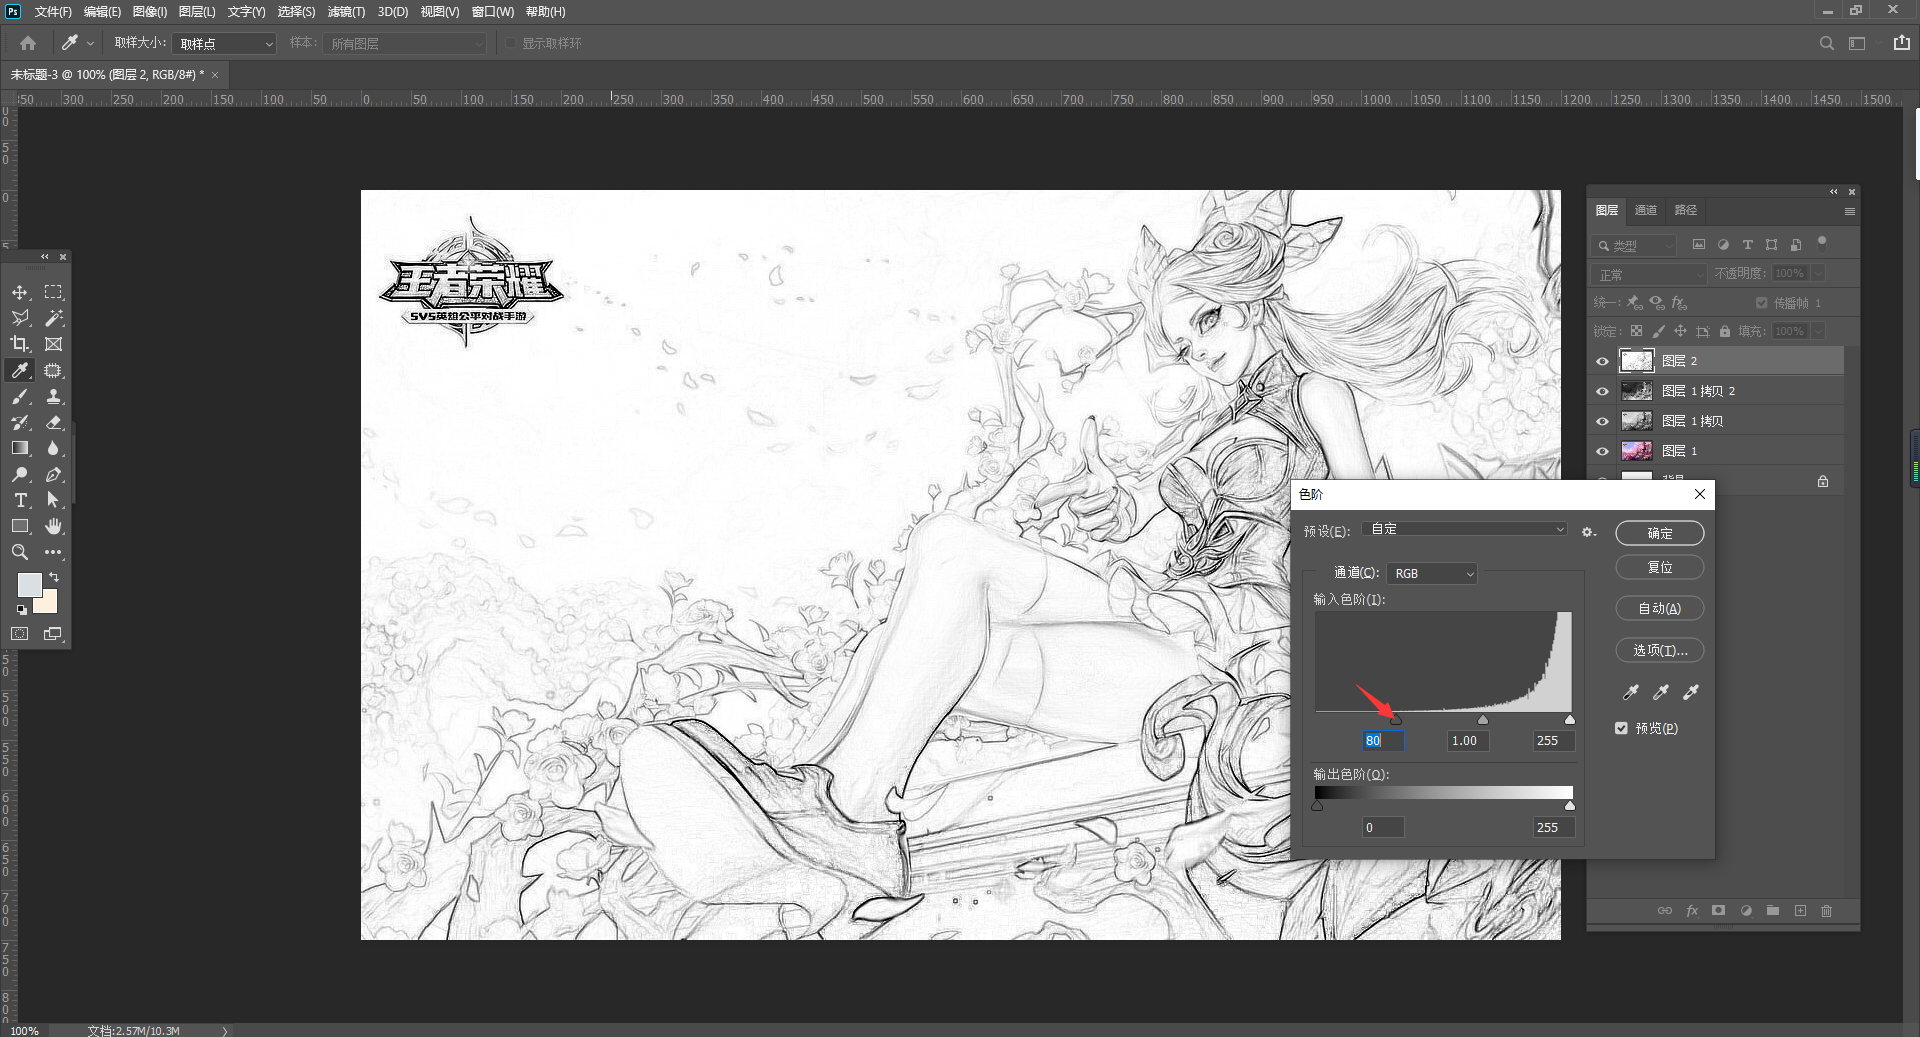Confirm Levels with the 确定 button

click(x=1660, y=533)
